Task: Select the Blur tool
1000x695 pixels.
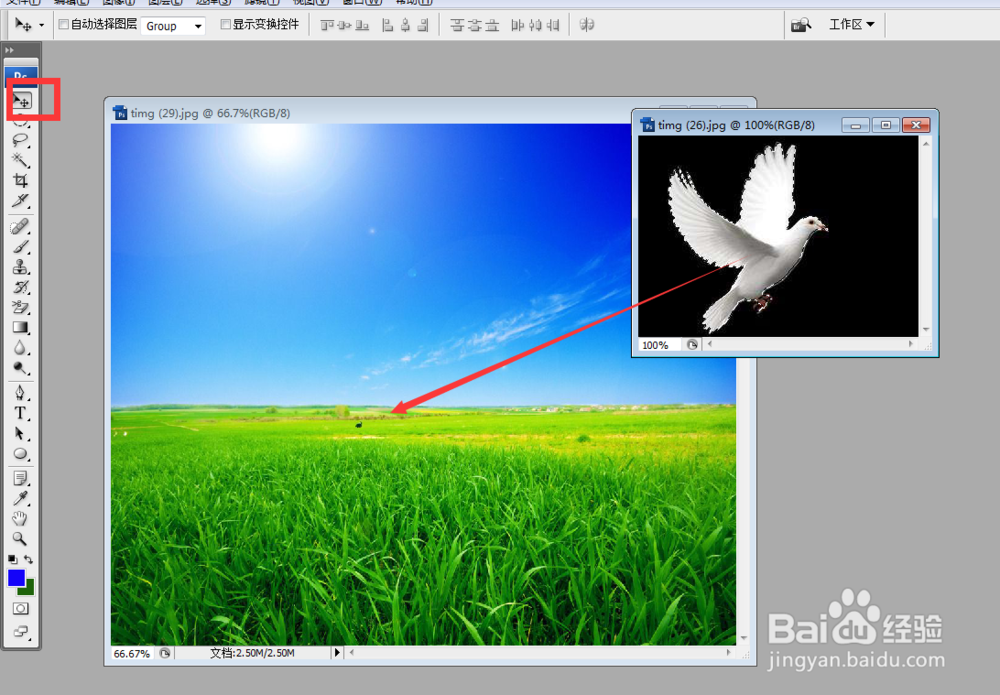Action: (20, 348)
